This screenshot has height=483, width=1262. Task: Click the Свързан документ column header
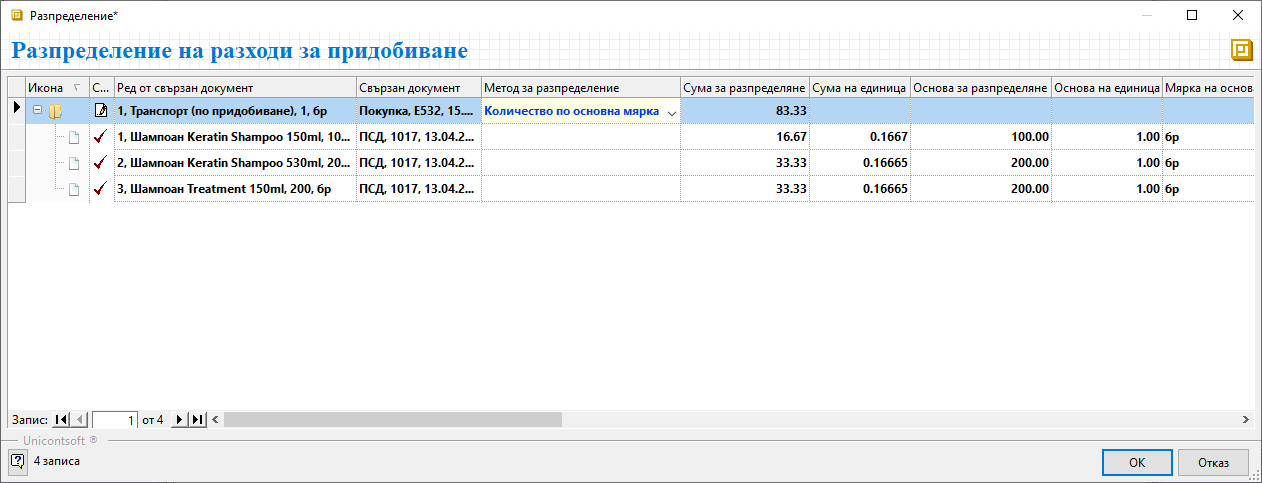click(x=418, y=88)
